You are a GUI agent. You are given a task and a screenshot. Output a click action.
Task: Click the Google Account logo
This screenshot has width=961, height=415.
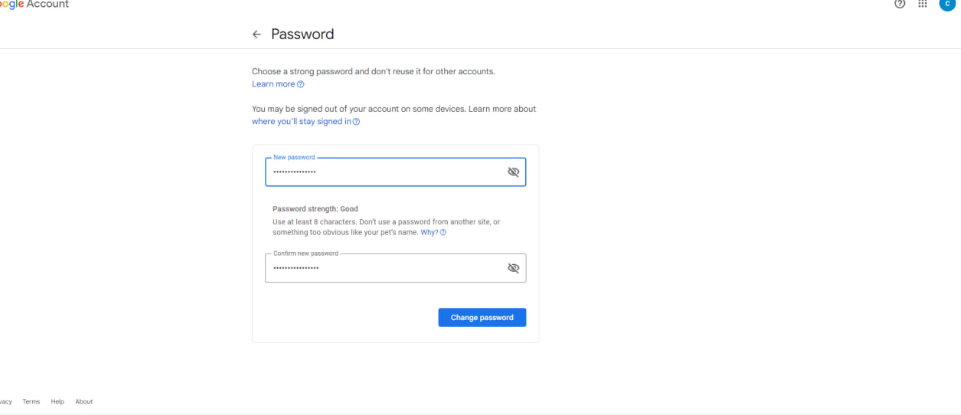[x=34, y=4]
